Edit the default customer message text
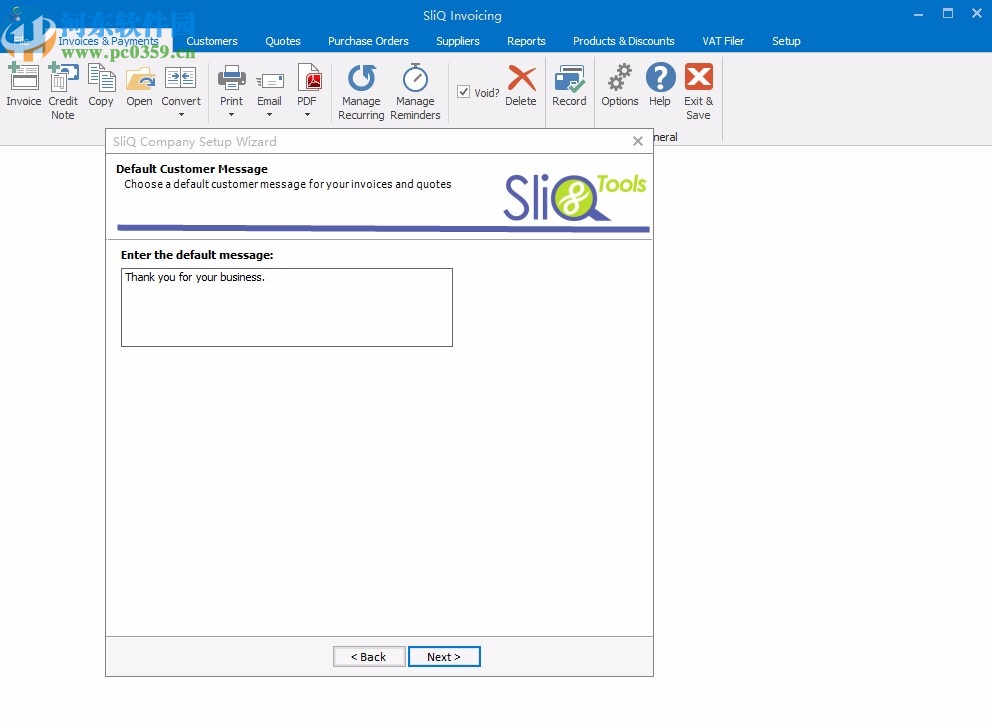The image size is (992, 722). (286, 307)
